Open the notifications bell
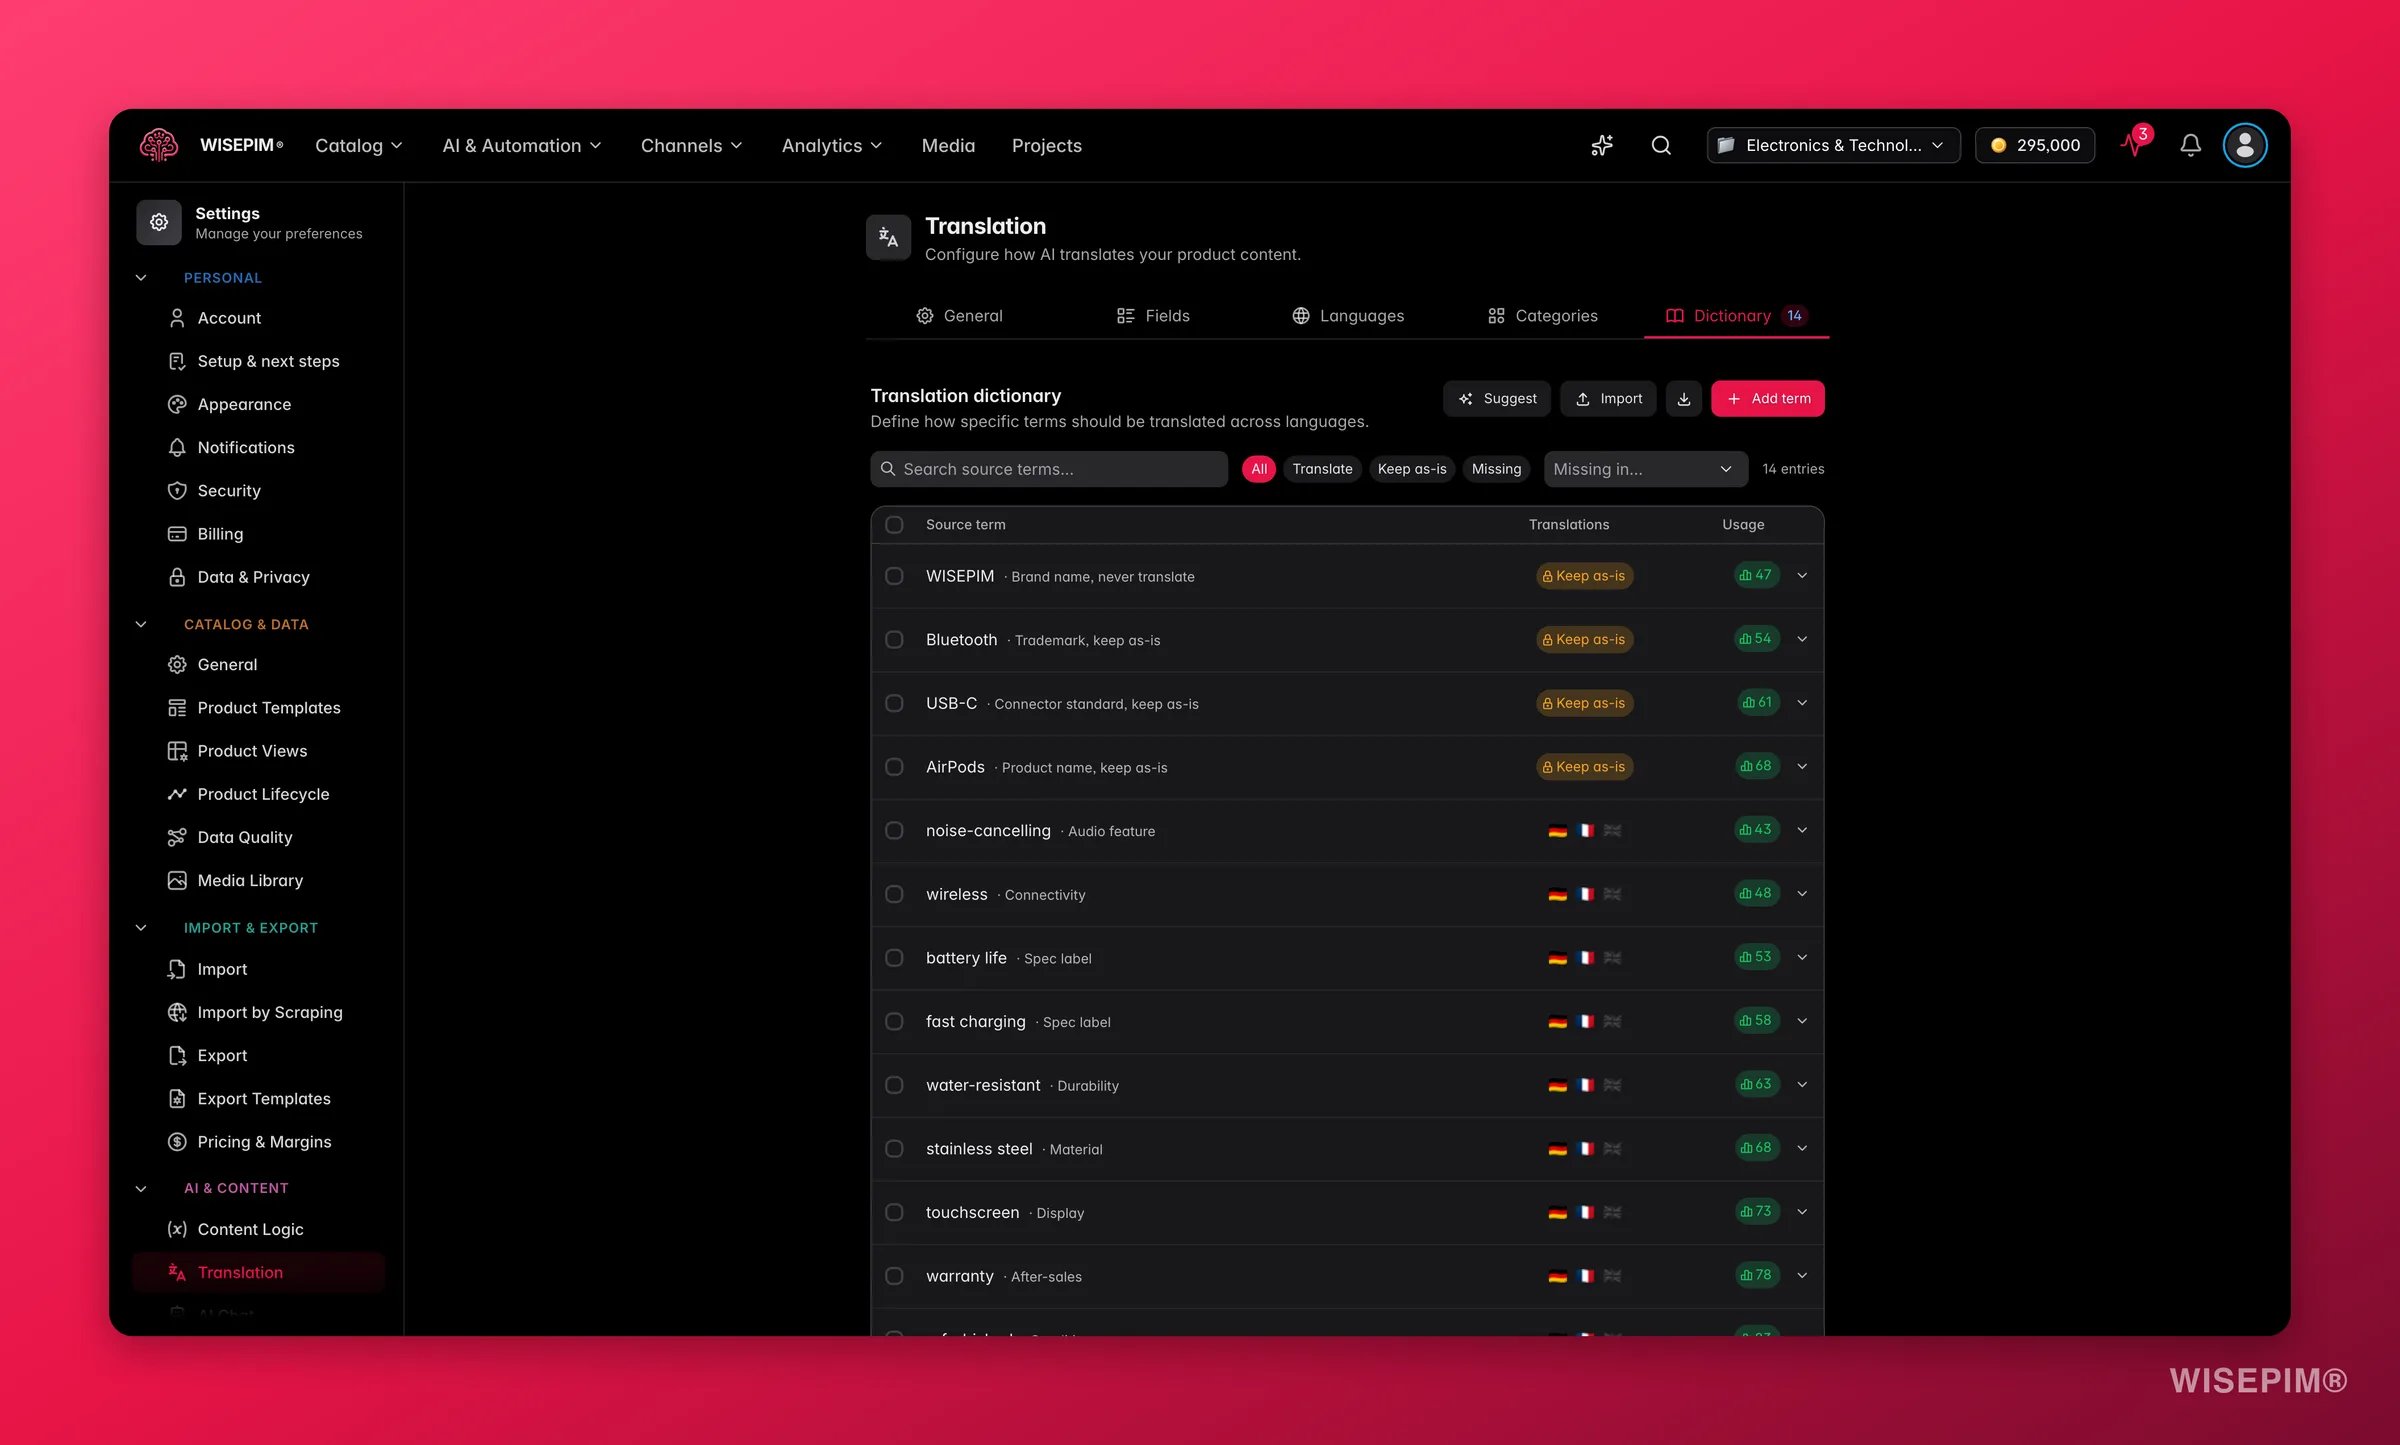 tap(2190, 145)
